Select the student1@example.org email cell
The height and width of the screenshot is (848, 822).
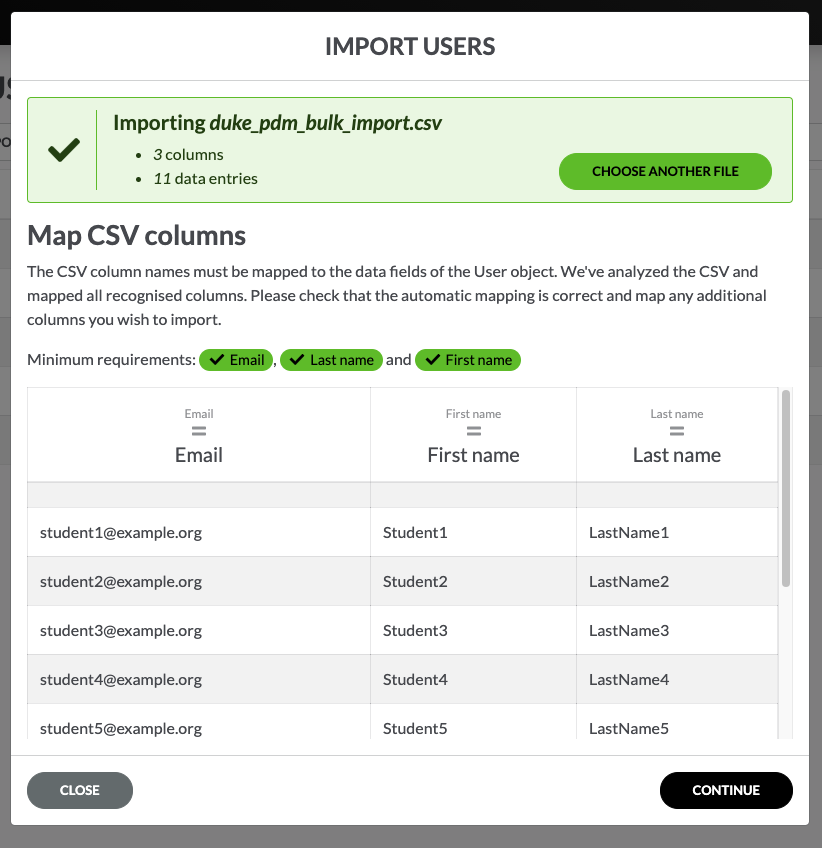click(121, 533)
